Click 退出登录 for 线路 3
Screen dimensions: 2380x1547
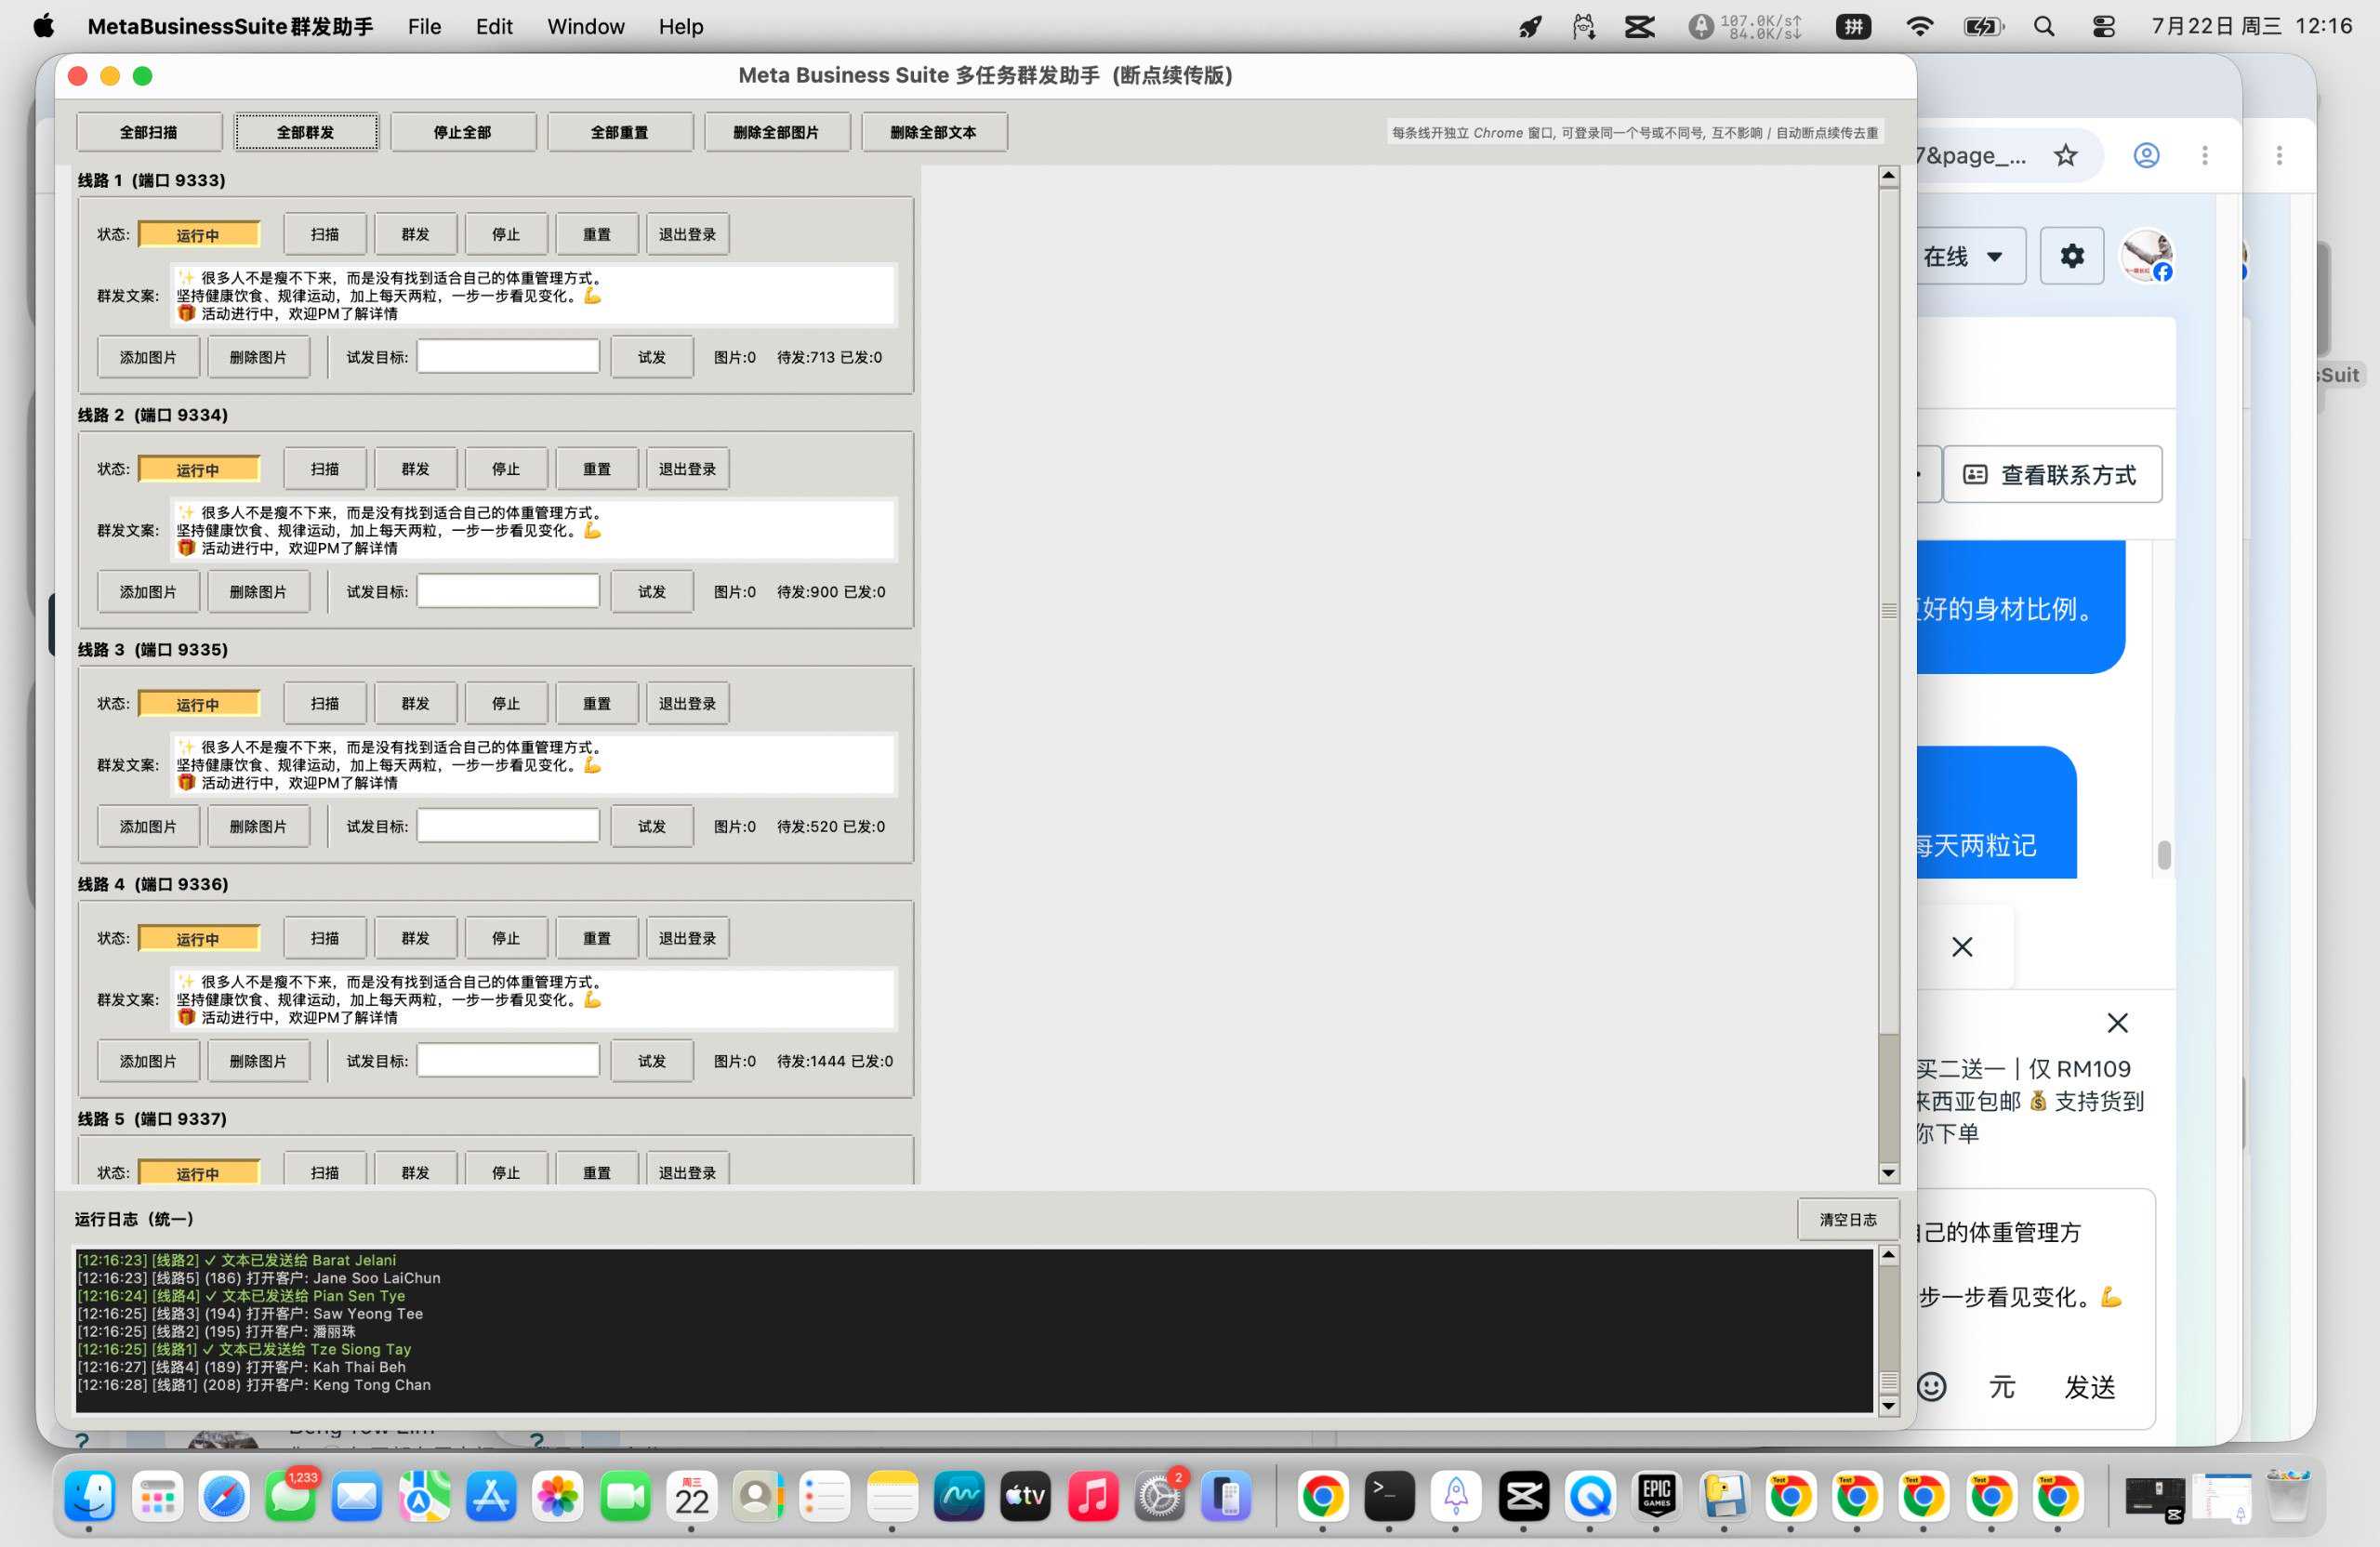click(x=687, y=703)
